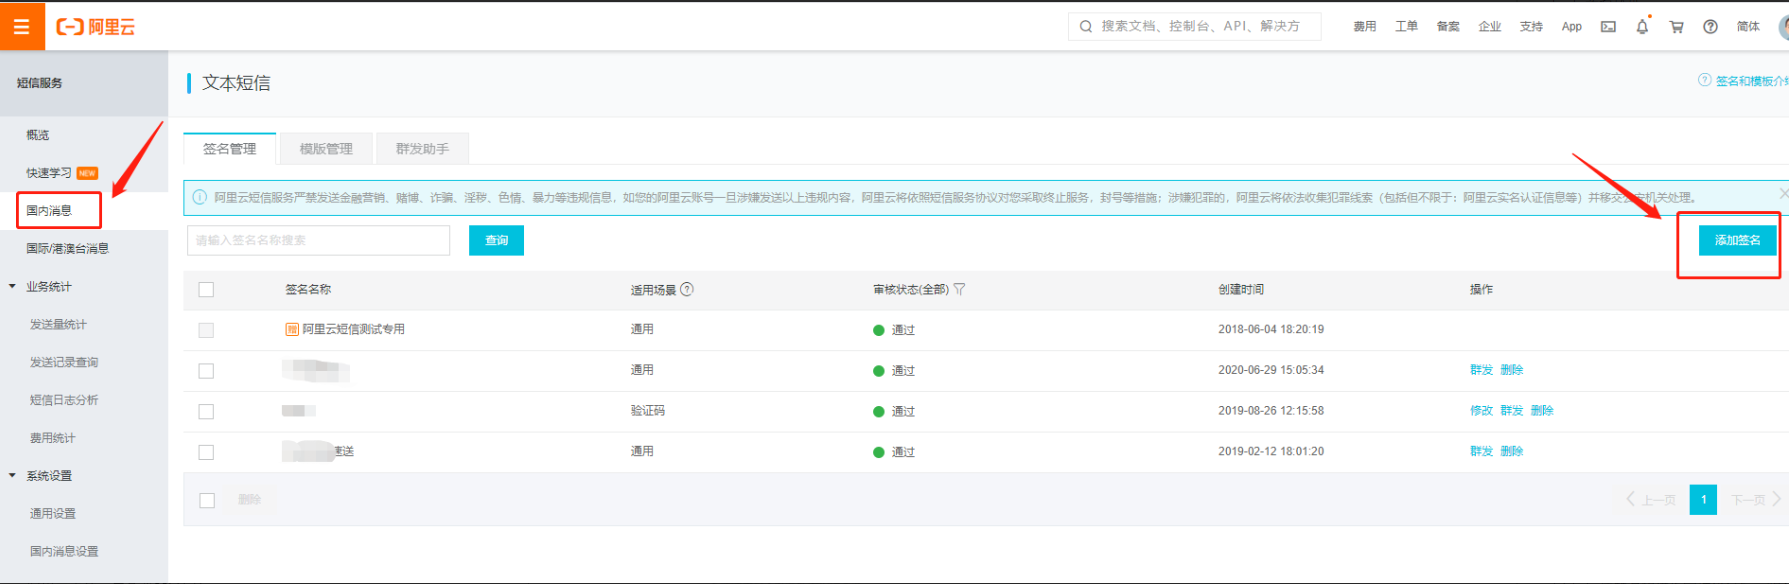Check the 验证码 signature row checkbox

tap(206, 412)
